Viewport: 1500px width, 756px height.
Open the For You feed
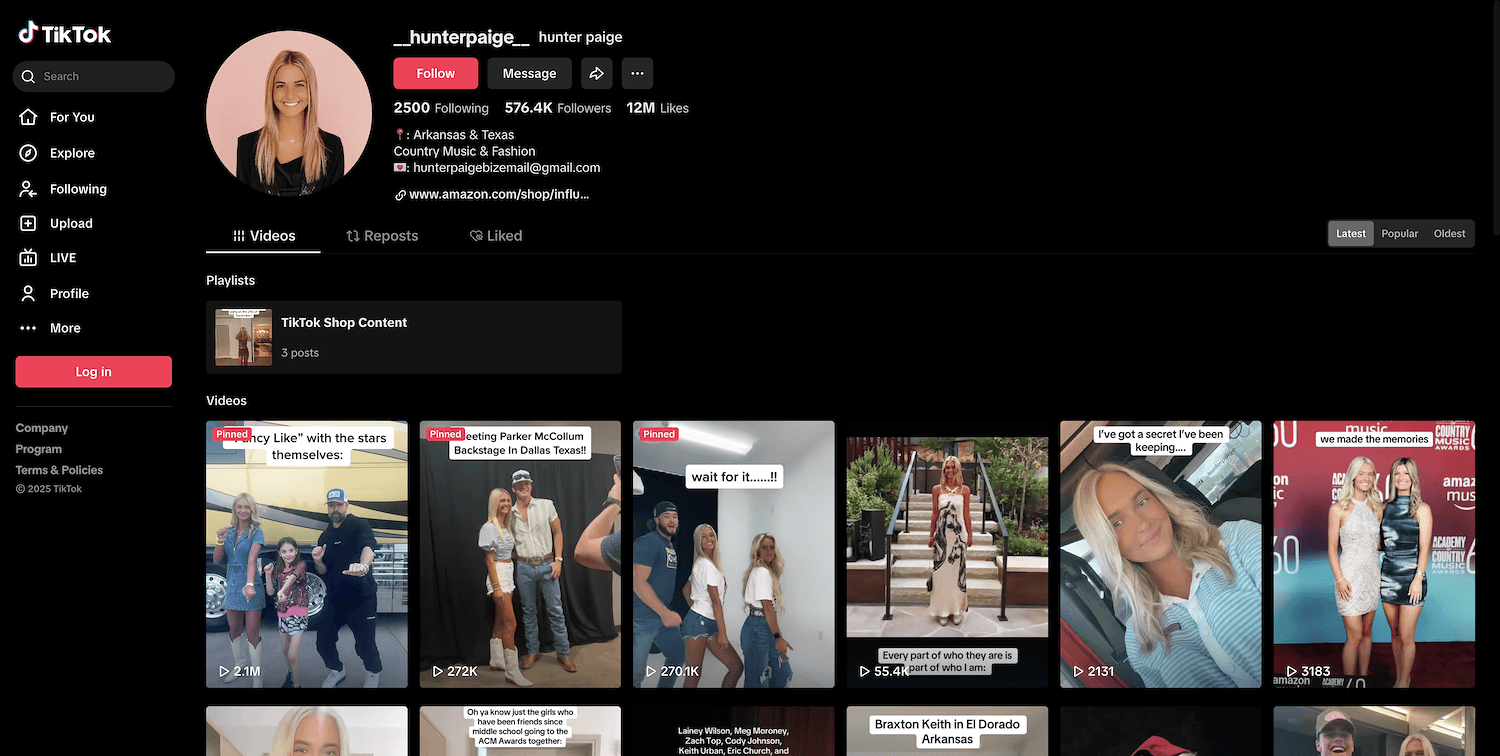[71, 117]
